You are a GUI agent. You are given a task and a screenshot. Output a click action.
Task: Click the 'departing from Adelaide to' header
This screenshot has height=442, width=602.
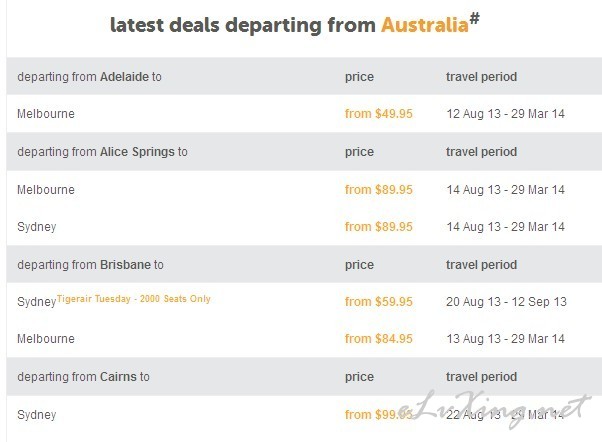coord(89,77)
